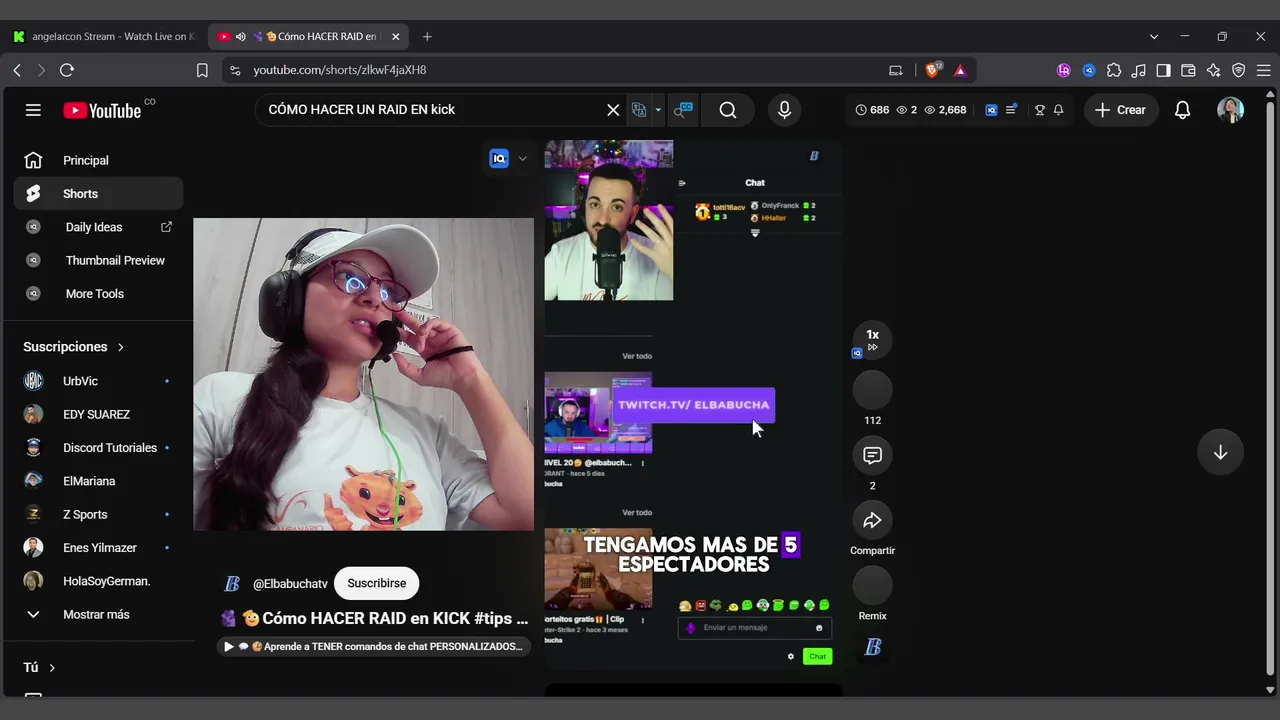Image resolution: width=1280 pixels, height=720 pixels.
Task: Click the vidIQ badge above the Short
Action: click(499, 158)
